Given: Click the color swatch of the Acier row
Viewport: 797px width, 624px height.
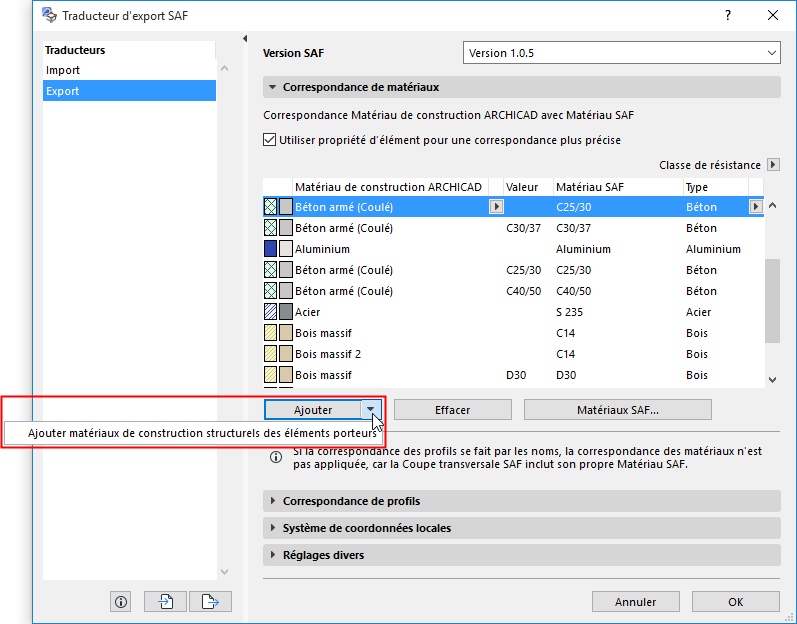Looking at the screenshot, I should coord(286,312).
